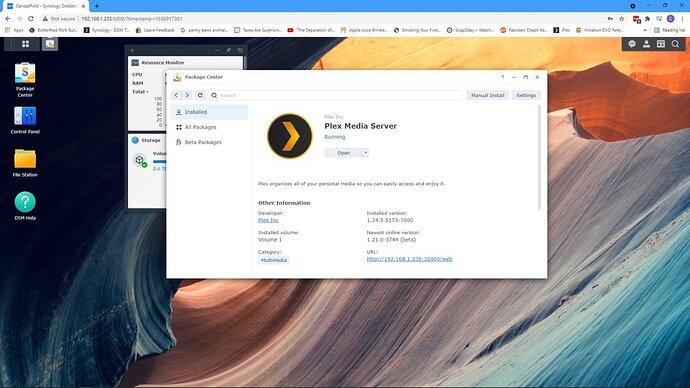Go forward in Package Center

point(187,95)
